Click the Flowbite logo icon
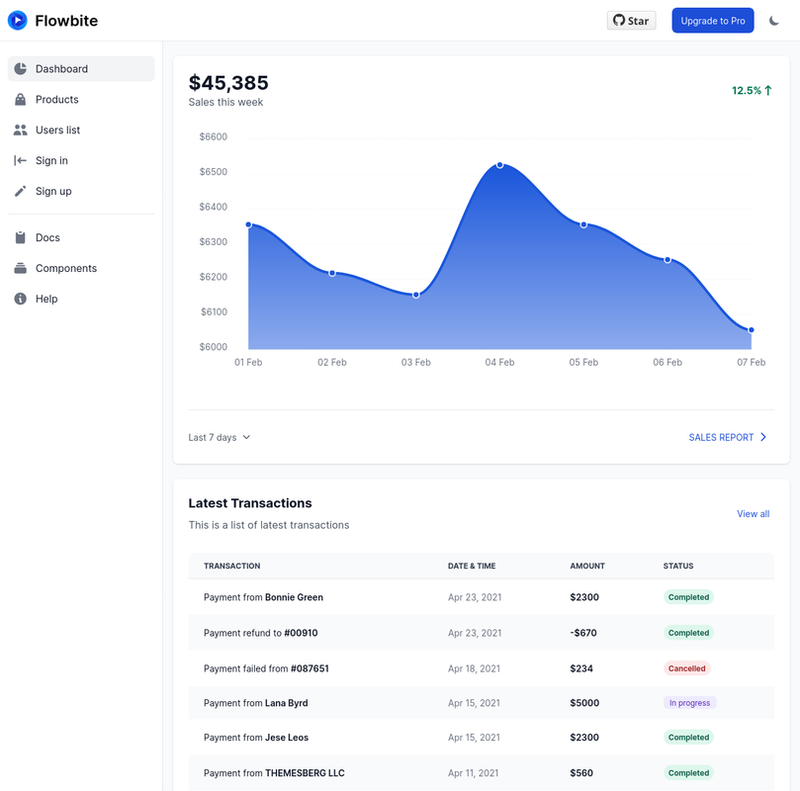This screenshot has height=791, width=800. [17, 20]
